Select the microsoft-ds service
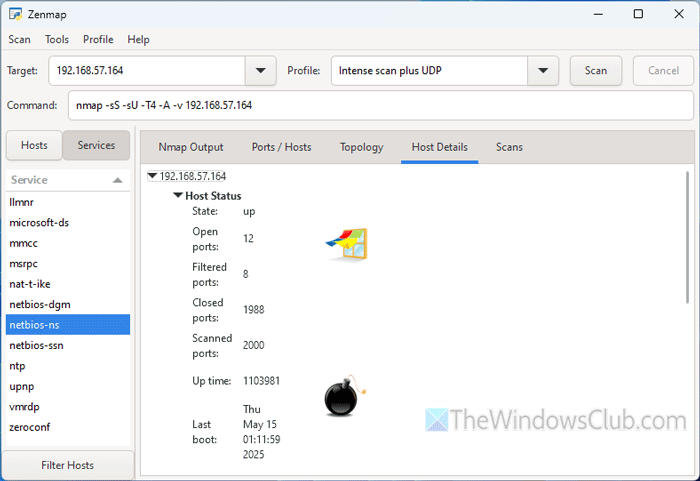This screenshot has width=700, height=481. tap(68, 223)
